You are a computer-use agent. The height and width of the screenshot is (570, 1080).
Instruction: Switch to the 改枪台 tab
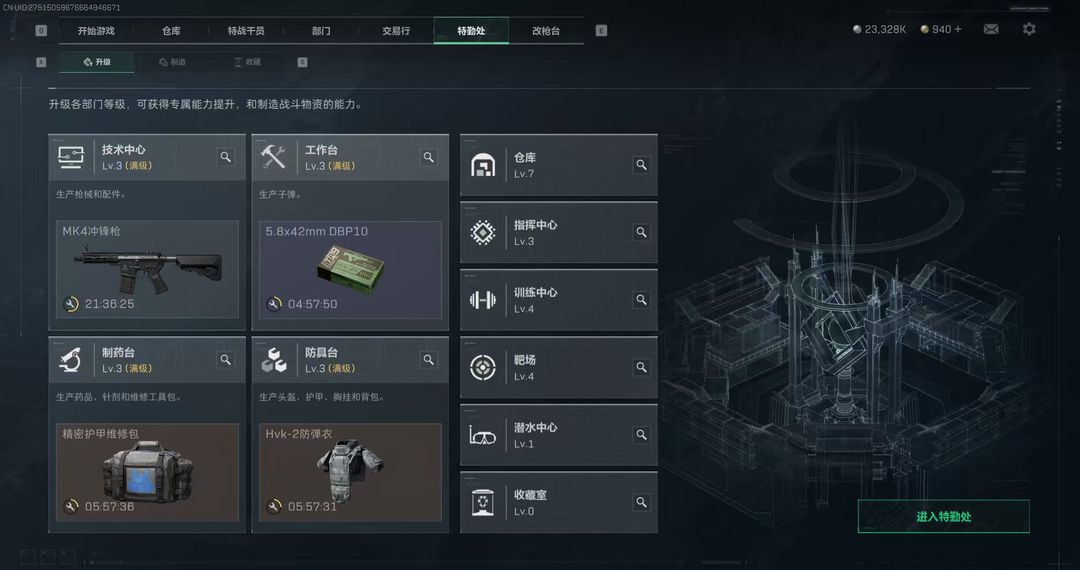click(x=546, y=31)
